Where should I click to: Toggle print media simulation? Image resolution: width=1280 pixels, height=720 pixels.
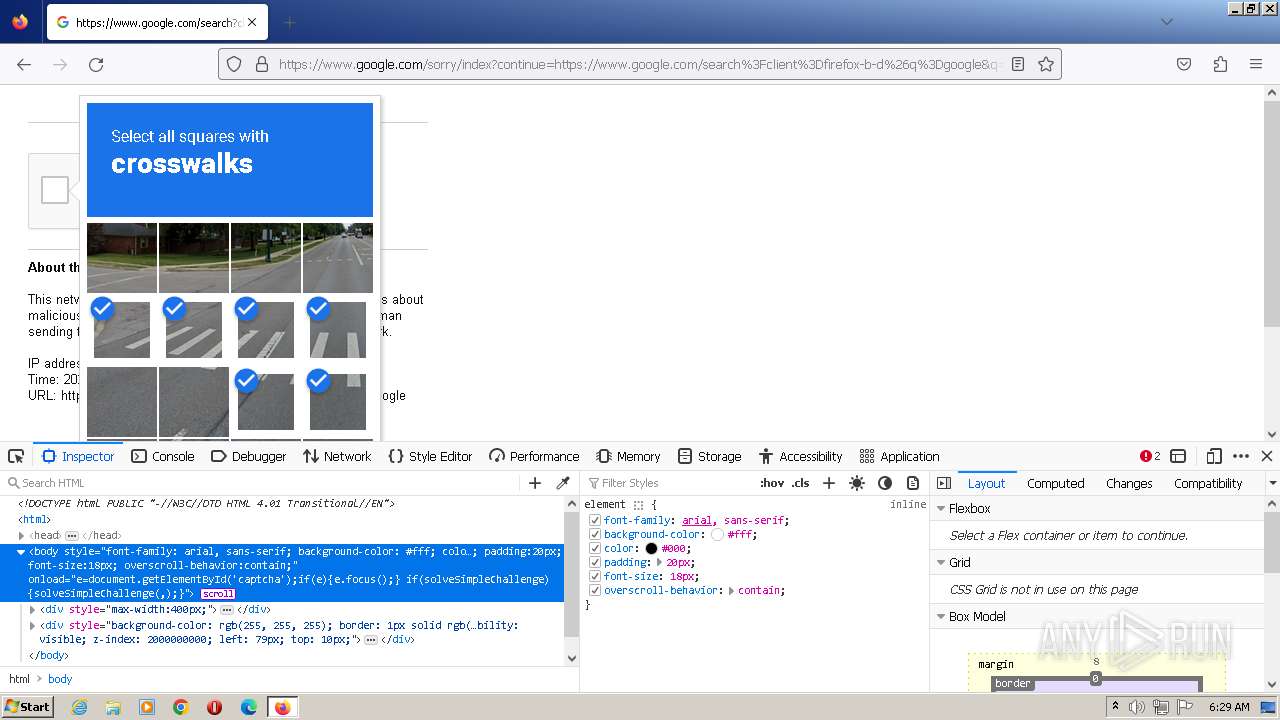913,483
